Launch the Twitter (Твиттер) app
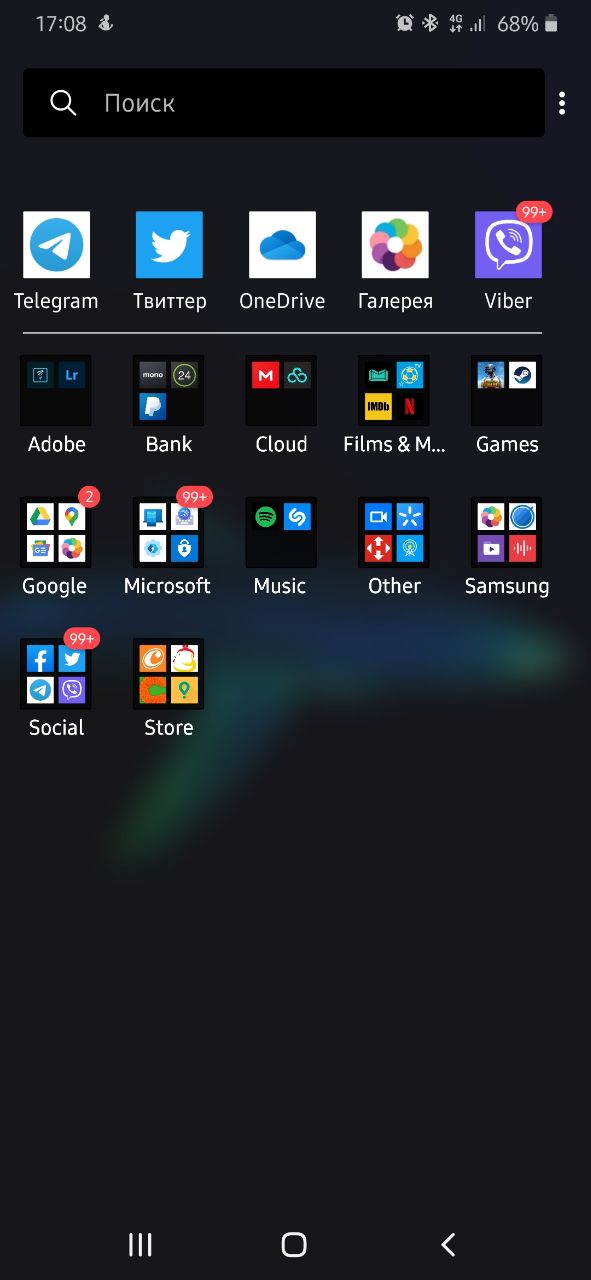This screenshot has width=591, height=1280. [x=169, y=245]
